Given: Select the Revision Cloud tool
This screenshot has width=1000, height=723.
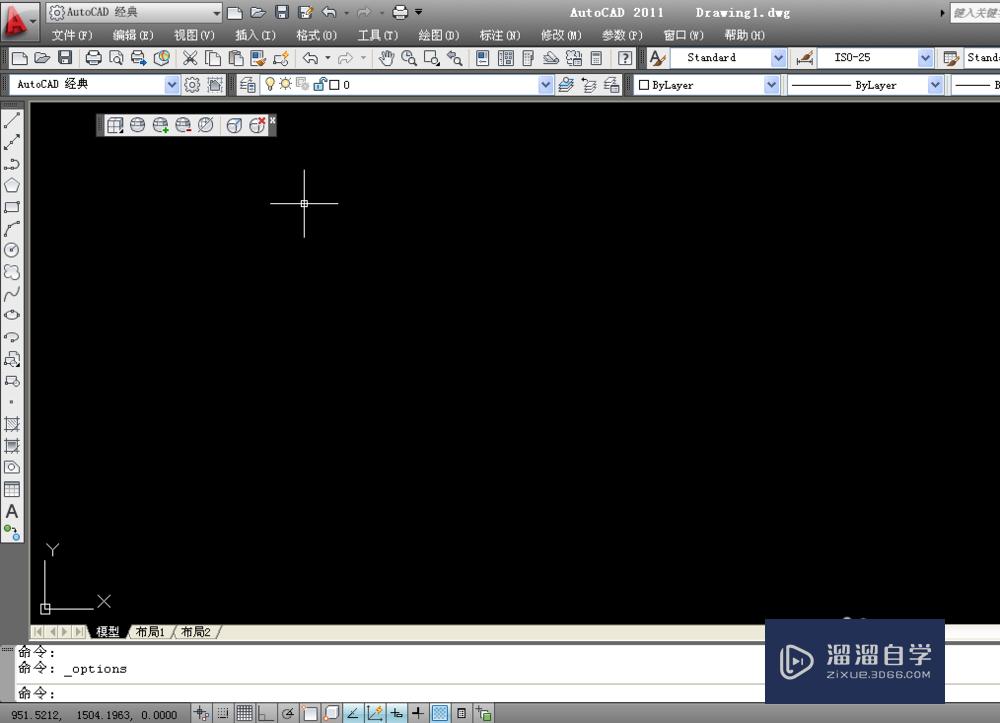Looking at the screenshot, I should pos(12,272).
